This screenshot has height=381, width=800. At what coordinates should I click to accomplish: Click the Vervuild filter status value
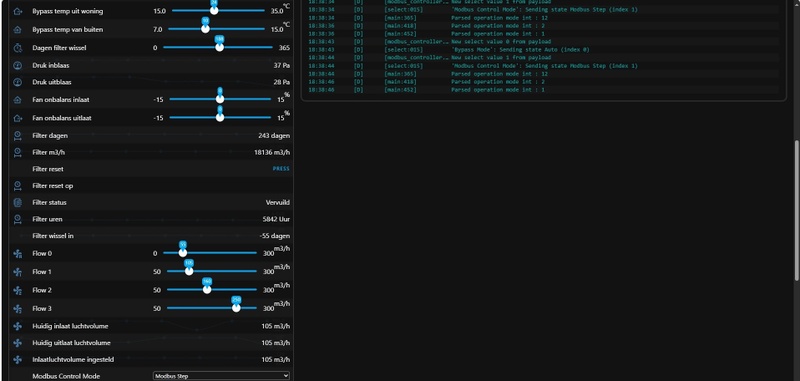tap(278, 202)
